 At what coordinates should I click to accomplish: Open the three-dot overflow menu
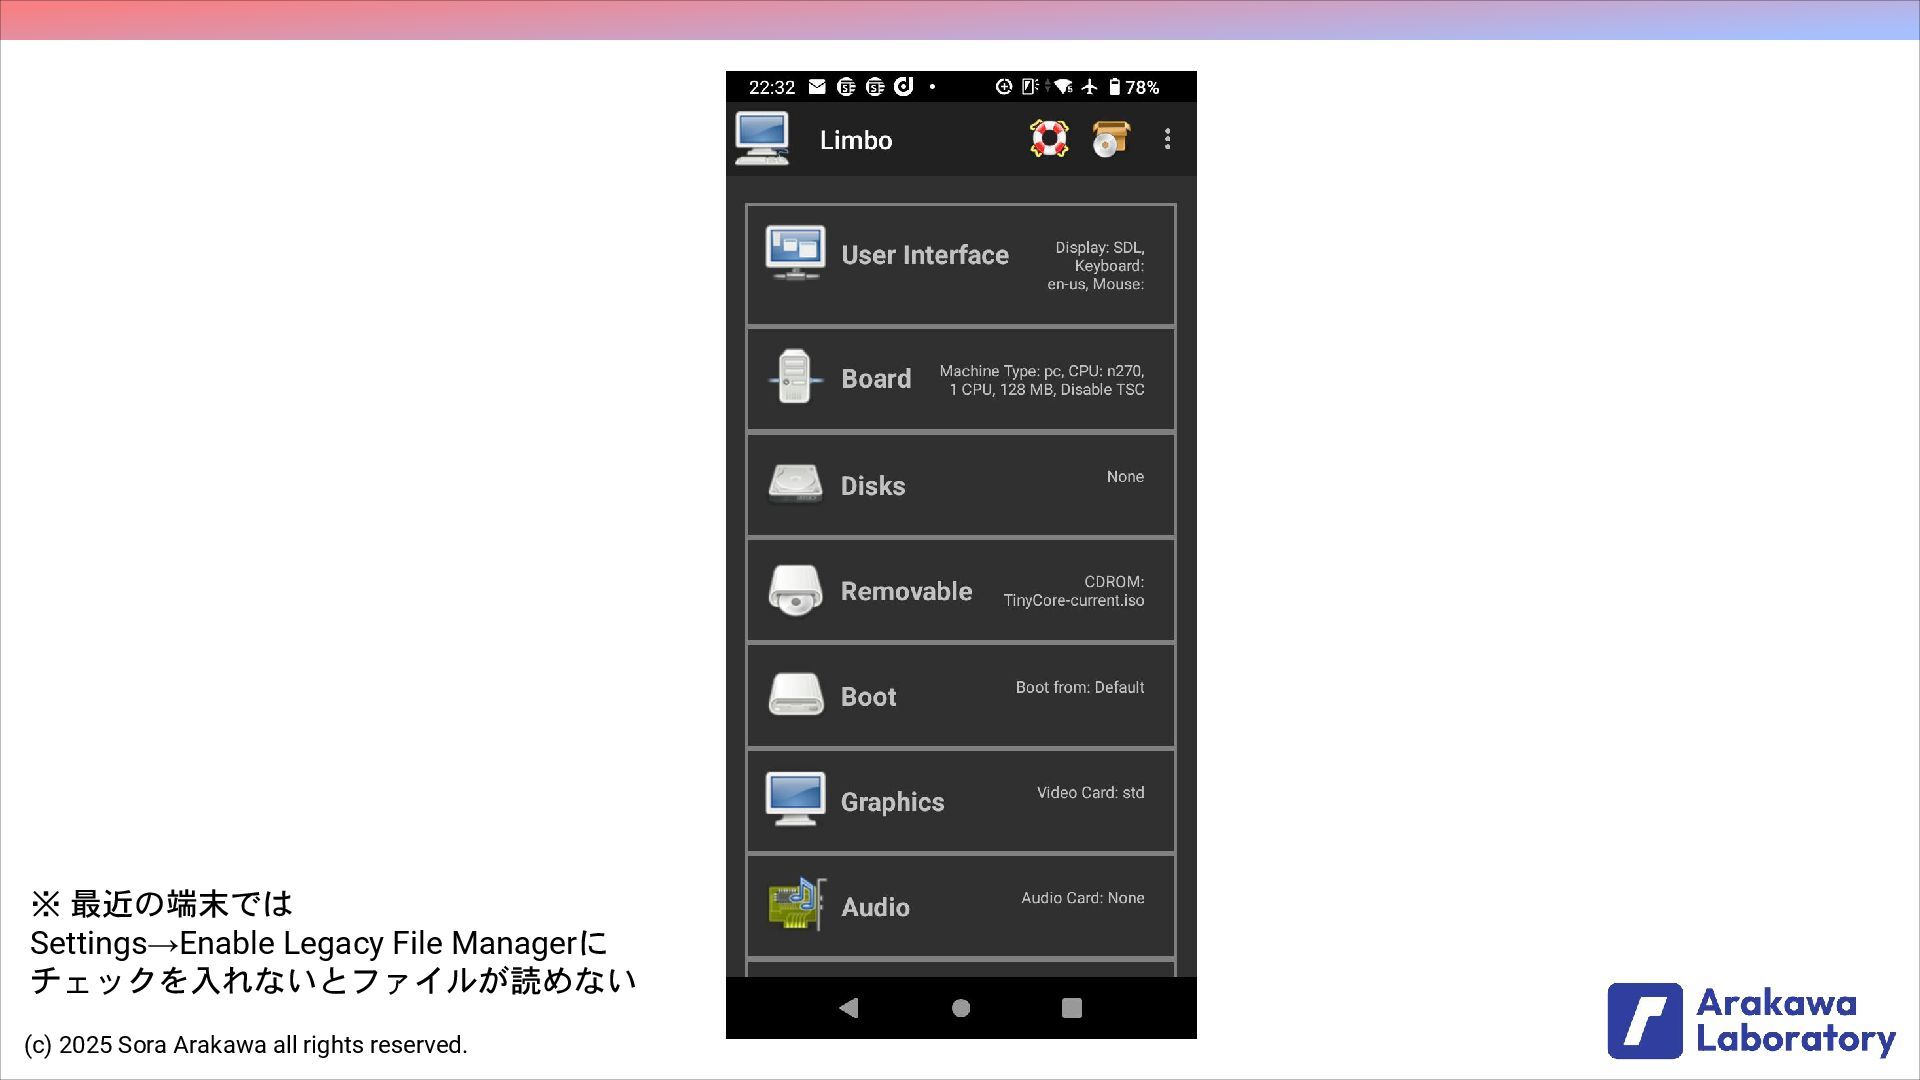point(1167,139)
